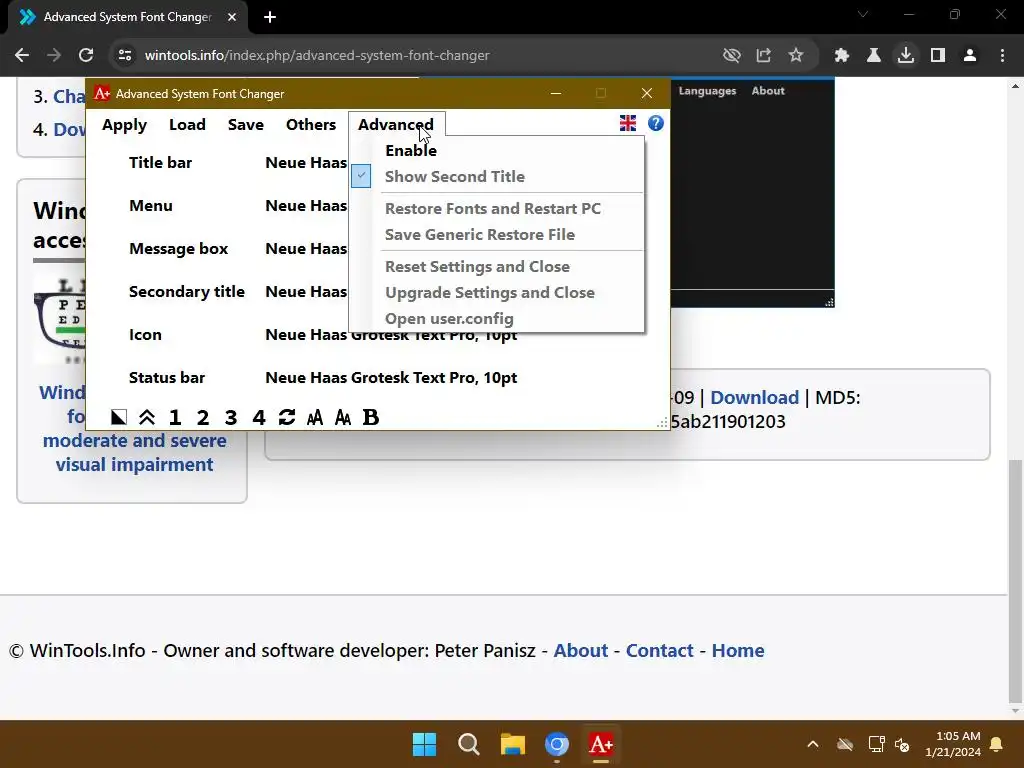Choose Enable in Advanced menu
The width and height of the screenshot is (1024, 768).
(411, 150)
